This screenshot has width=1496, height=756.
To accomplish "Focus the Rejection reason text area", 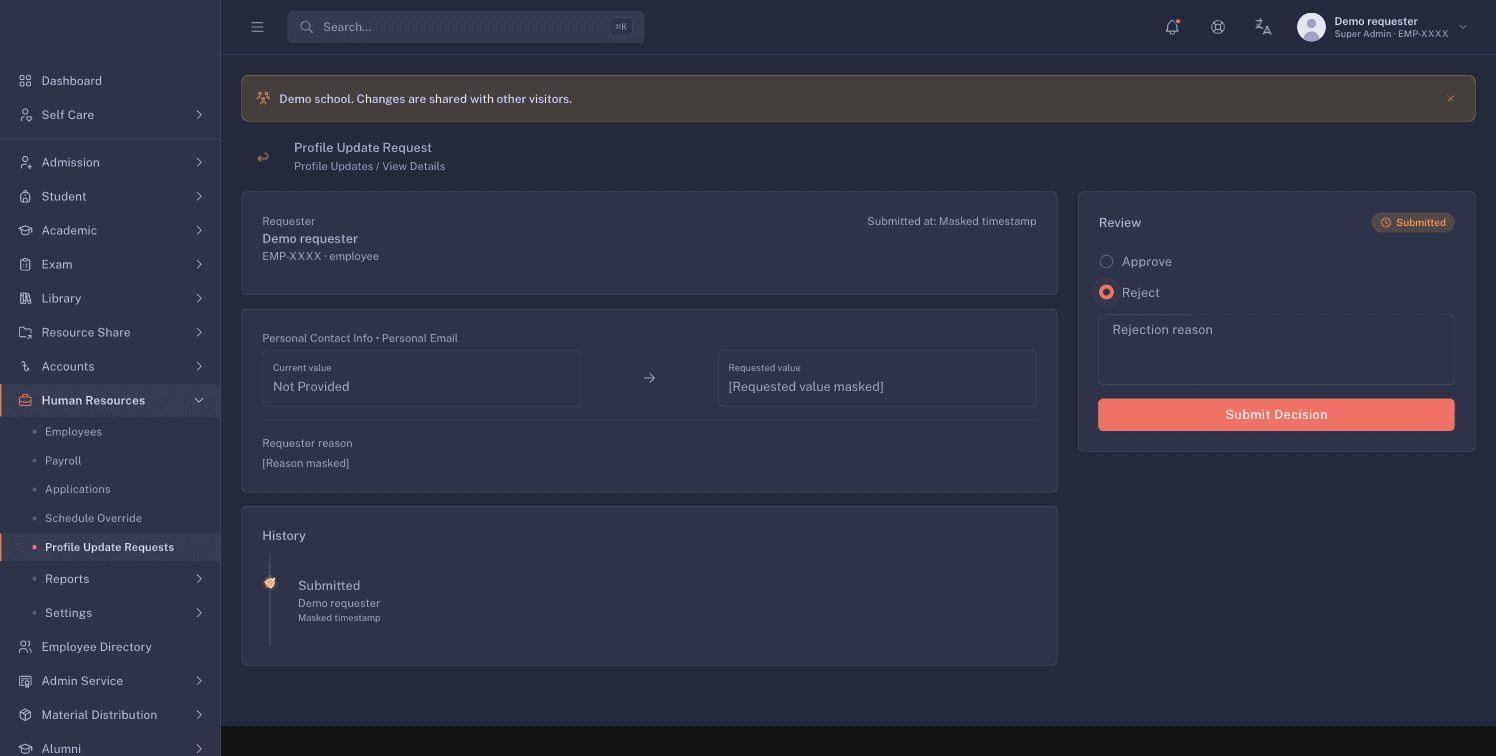I will tap(1276, 350).
